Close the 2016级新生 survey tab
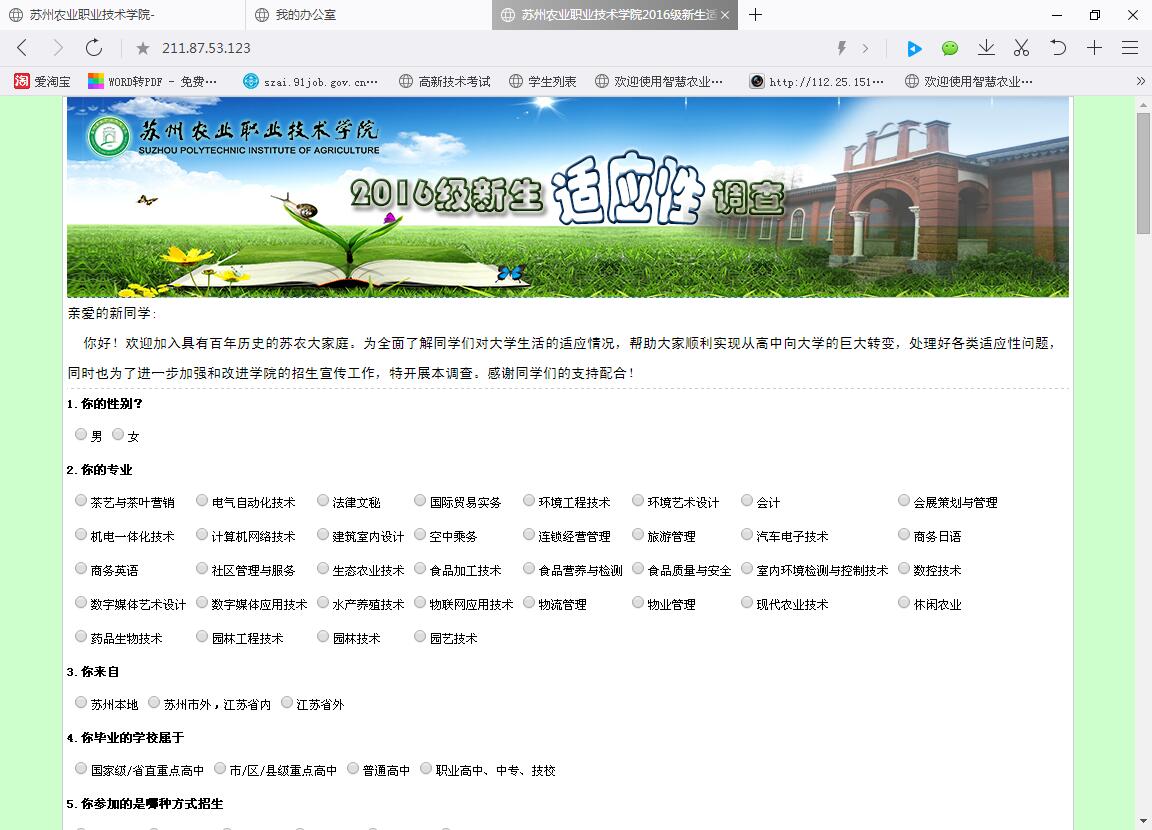The image size is (1152, 830). (725, 15)
